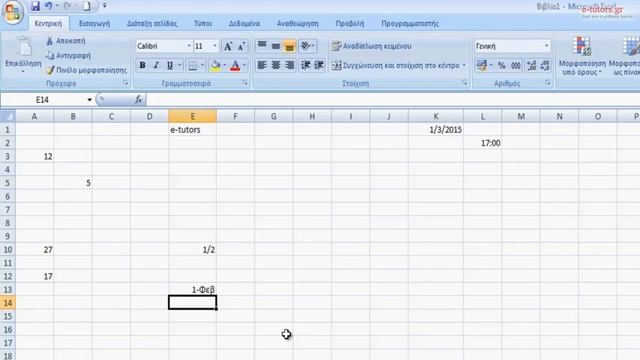Toggle underline formatting
Viewport: 640px width, 360px height.
point(170,65)
